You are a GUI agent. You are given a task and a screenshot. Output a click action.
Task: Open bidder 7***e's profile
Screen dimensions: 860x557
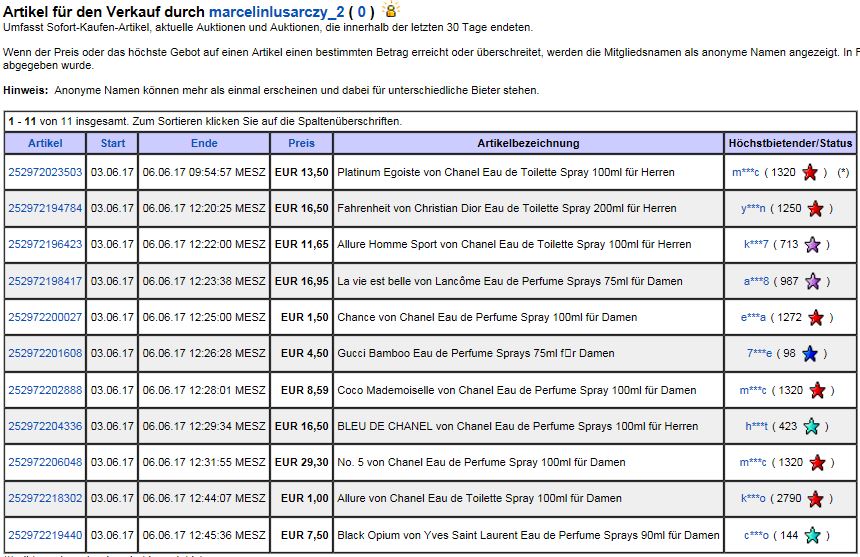click(x=759, y=354)
